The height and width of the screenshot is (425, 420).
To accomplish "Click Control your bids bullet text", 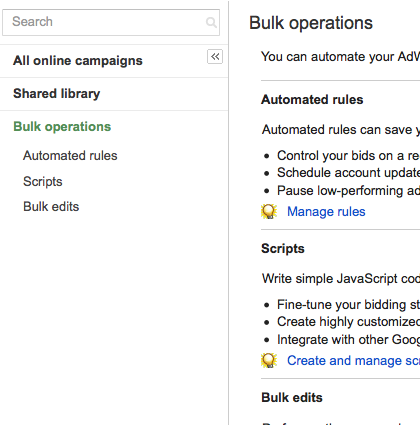I will [x=348, y=156].
